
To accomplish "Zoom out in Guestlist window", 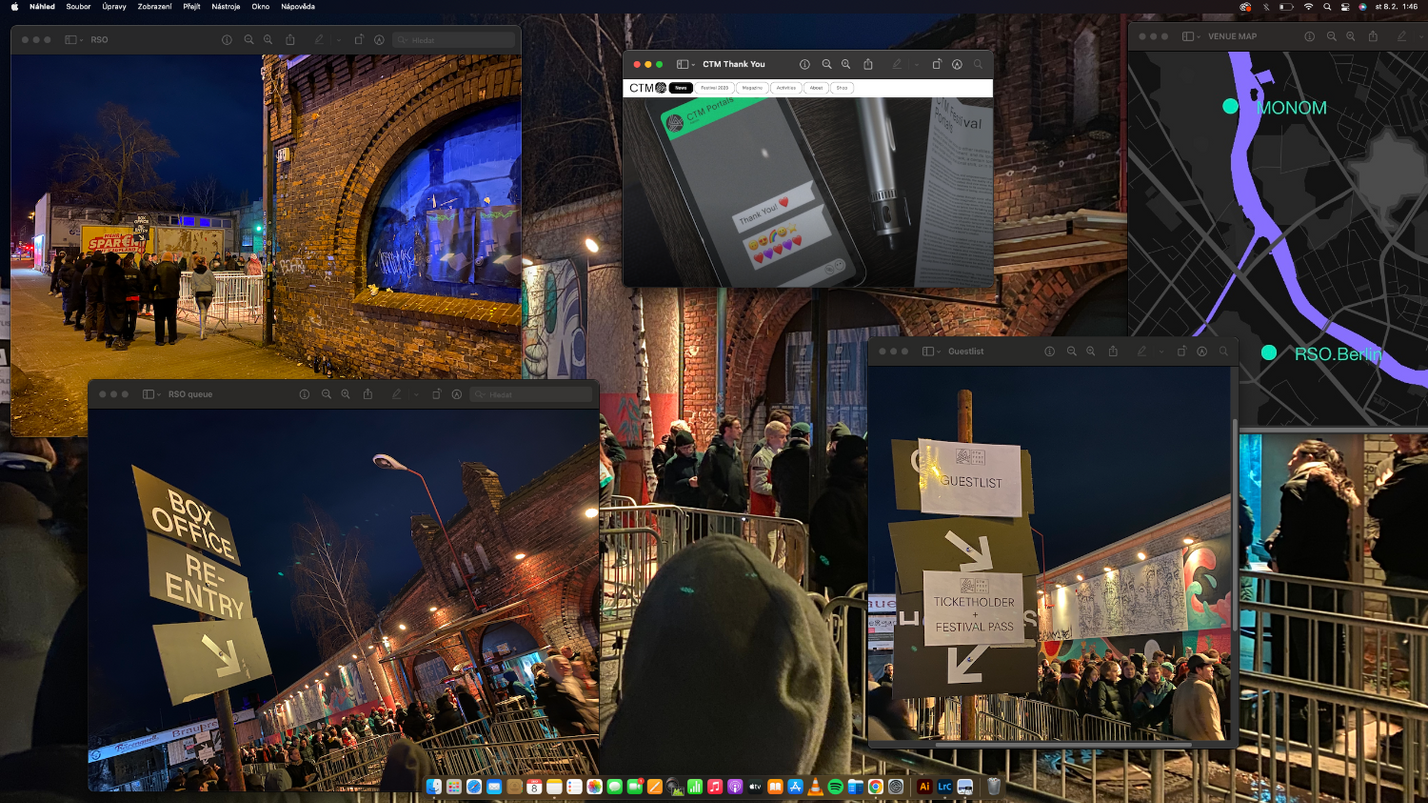I will (x=1072, y=351).
